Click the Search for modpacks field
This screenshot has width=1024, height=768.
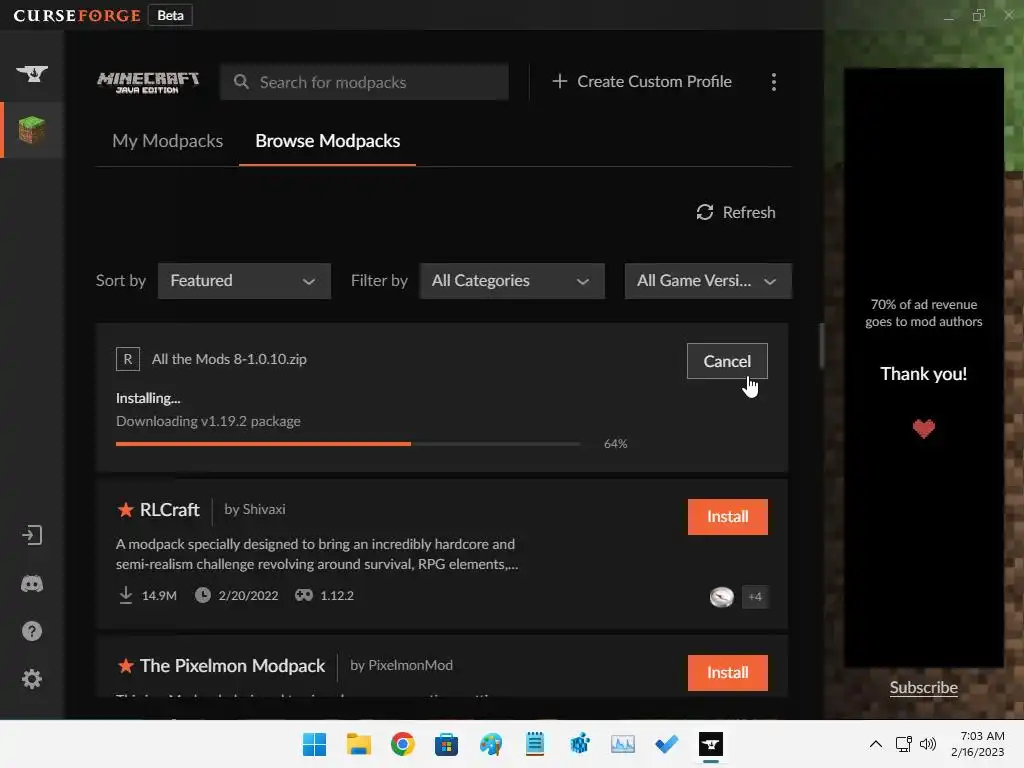coord(364,82)
